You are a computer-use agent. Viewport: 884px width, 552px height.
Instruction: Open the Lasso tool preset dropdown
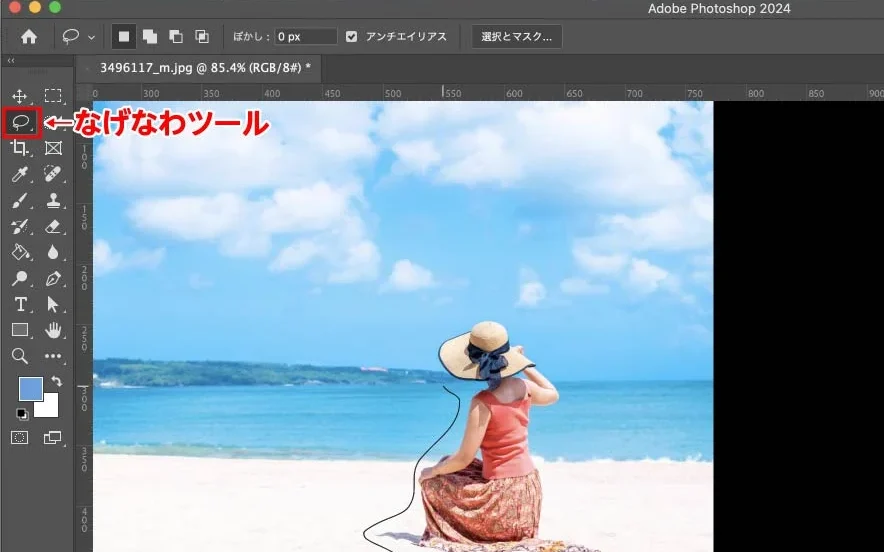click(92, 38)
